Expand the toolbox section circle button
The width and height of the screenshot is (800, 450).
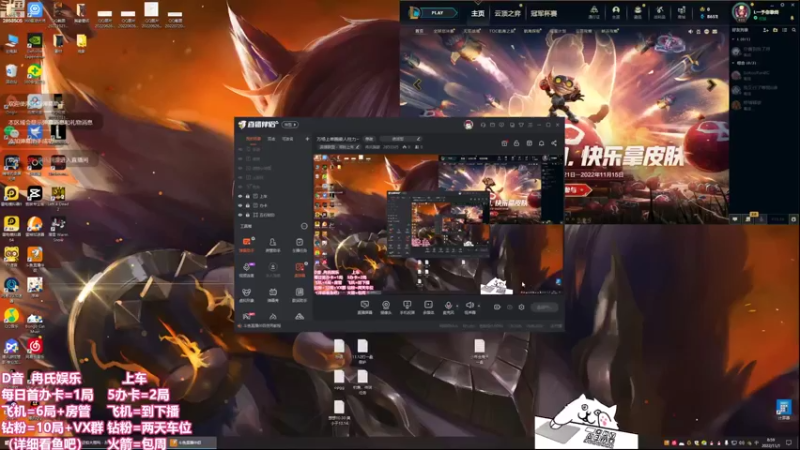click(x=304, y=226)
